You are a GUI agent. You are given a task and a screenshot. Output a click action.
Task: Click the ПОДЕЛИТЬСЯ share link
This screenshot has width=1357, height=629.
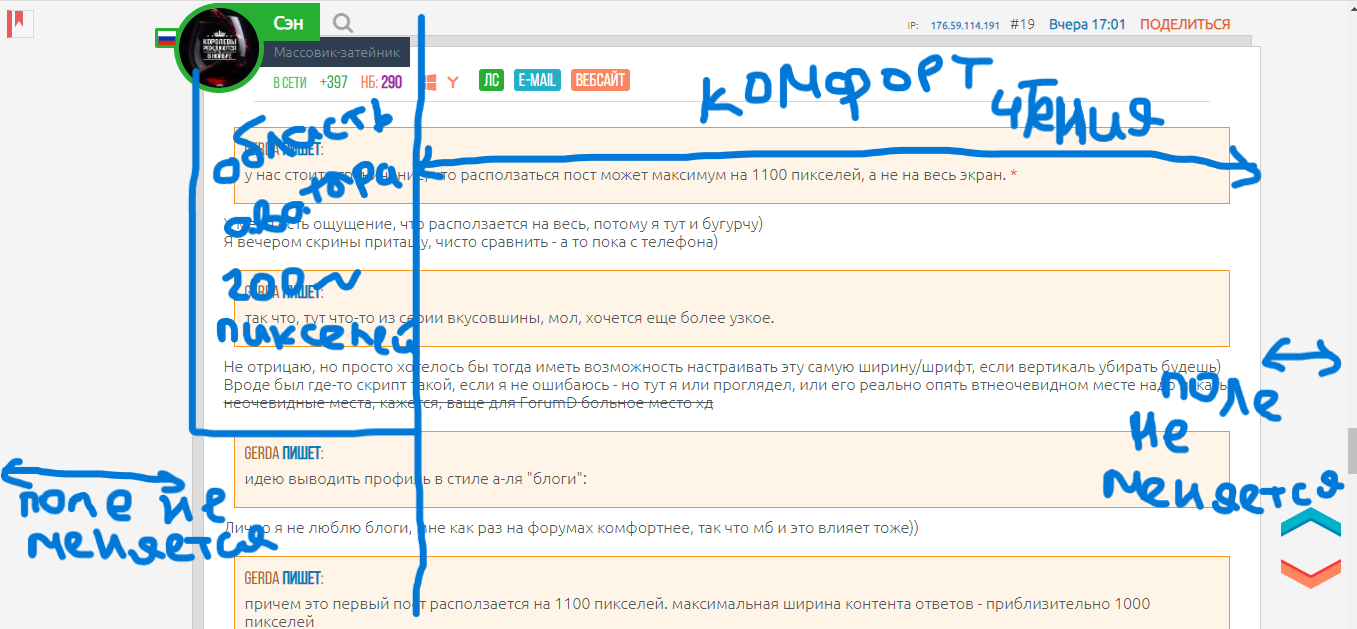click(x=1185, y=24)
